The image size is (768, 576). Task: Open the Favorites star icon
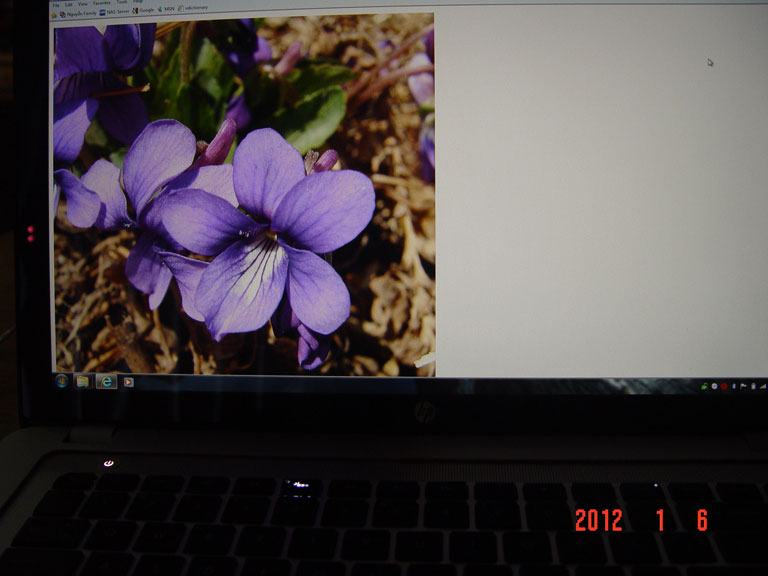point(54,15)
